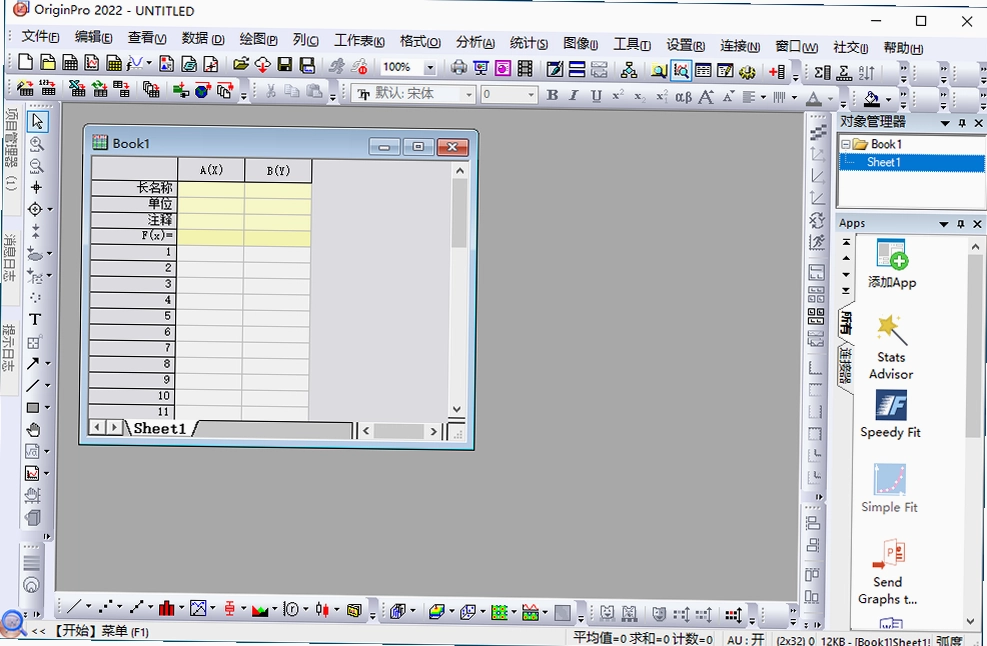The width and height of the screenshot is (987, 646).
Task: Open file with the Open folder icon
Action: click(x=240, y=64)
